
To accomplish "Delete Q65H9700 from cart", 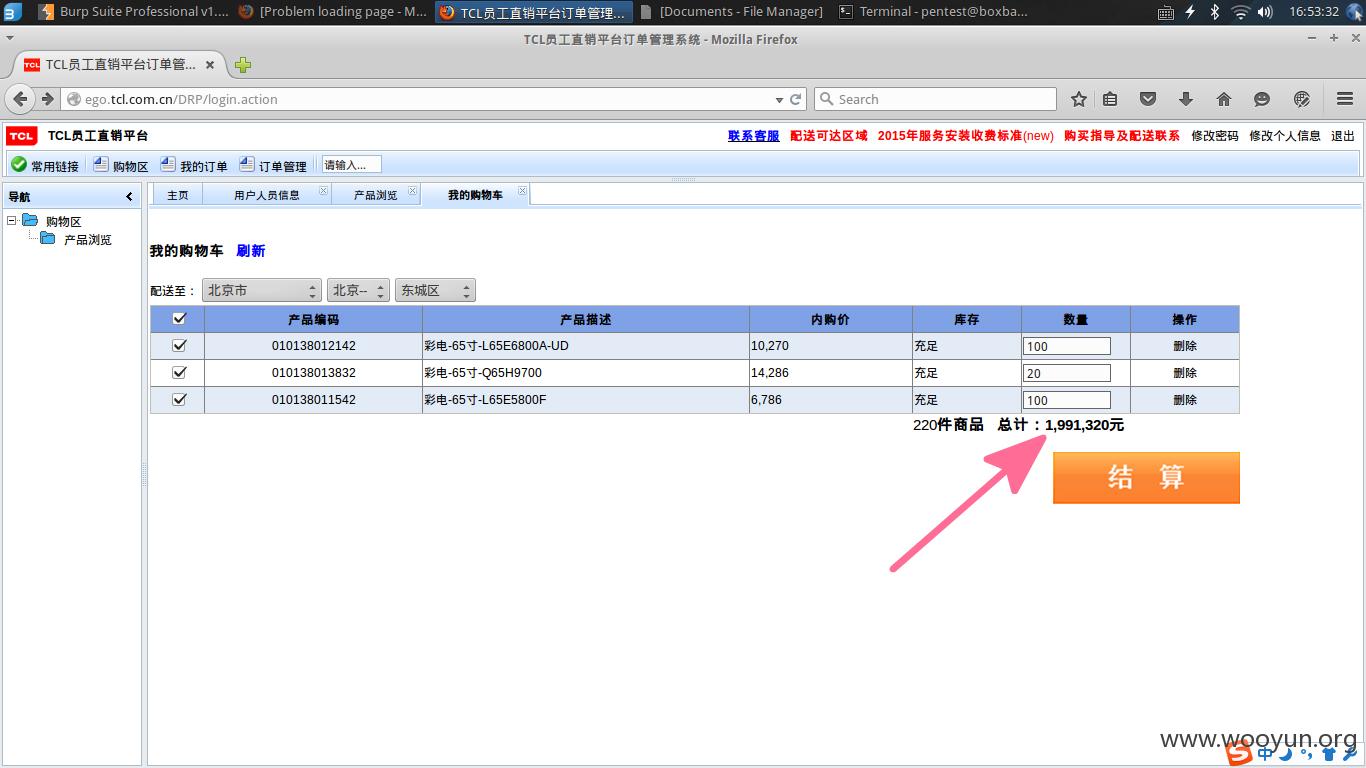I will [x=1185, y=373].
